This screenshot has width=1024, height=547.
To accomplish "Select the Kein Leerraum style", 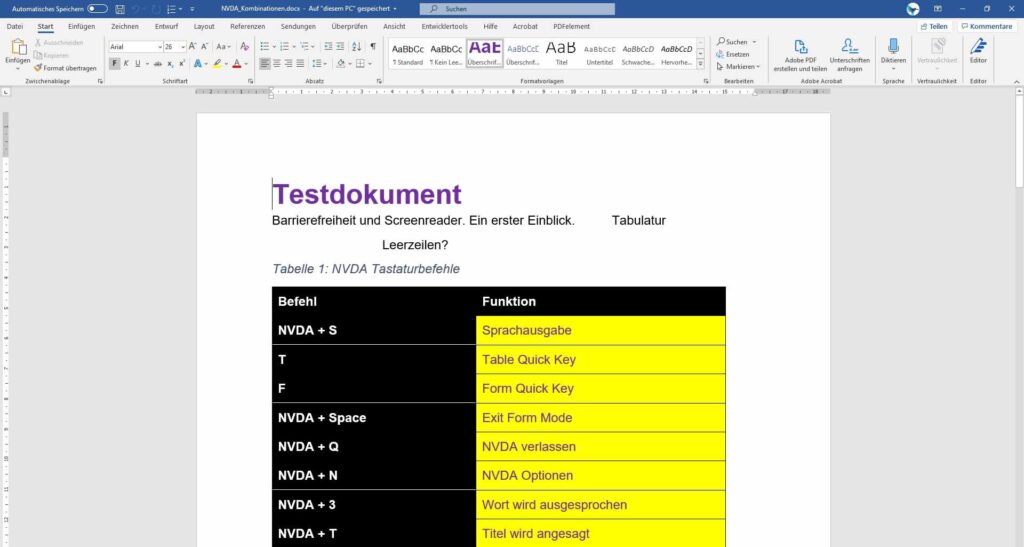I will [446, 53].
